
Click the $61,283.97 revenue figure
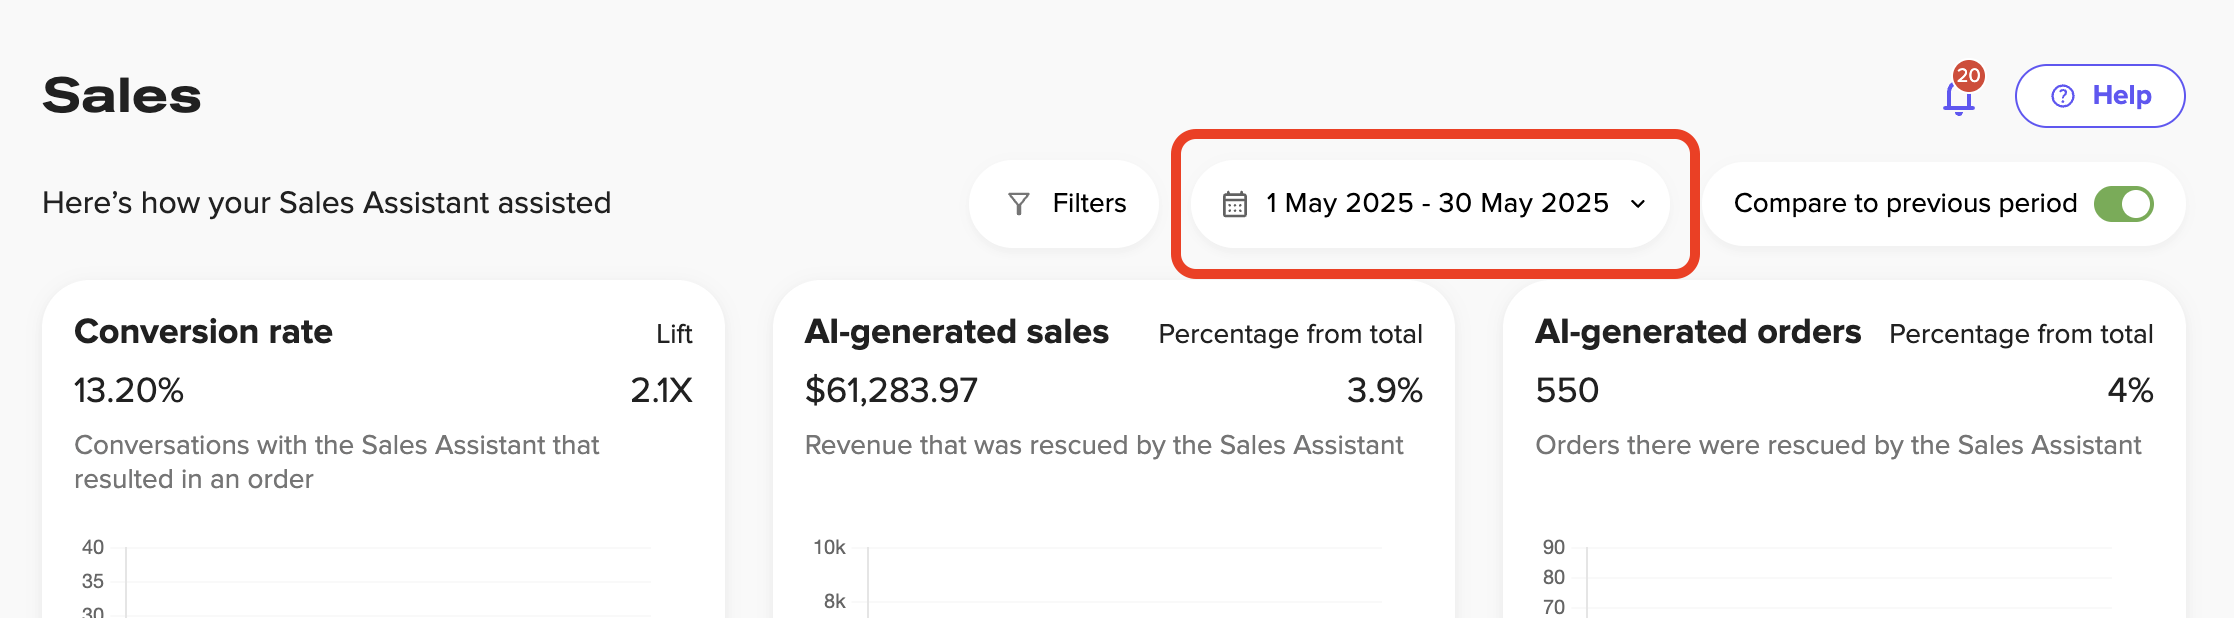[892, 390]
